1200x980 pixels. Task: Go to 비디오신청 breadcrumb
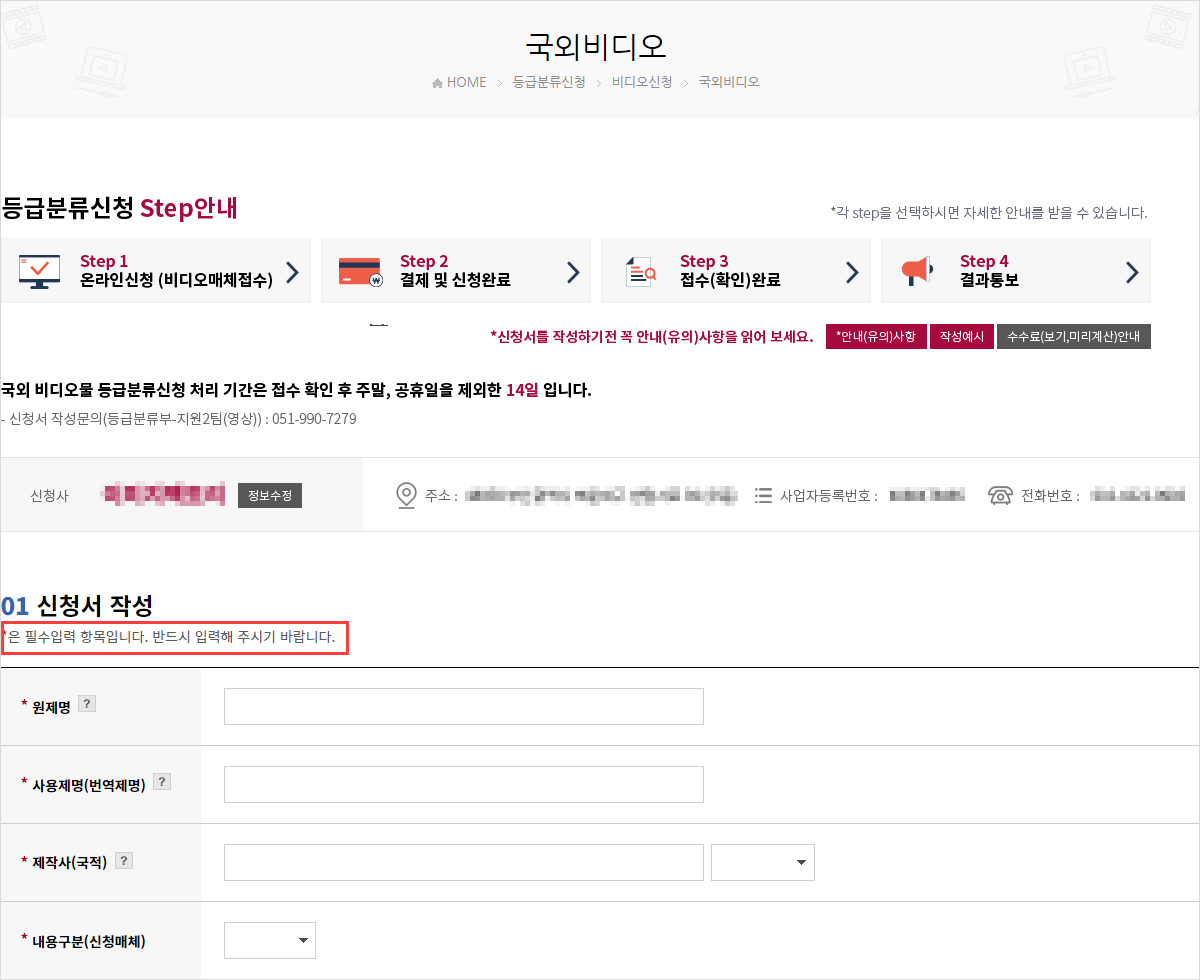[x=642, y=82]
